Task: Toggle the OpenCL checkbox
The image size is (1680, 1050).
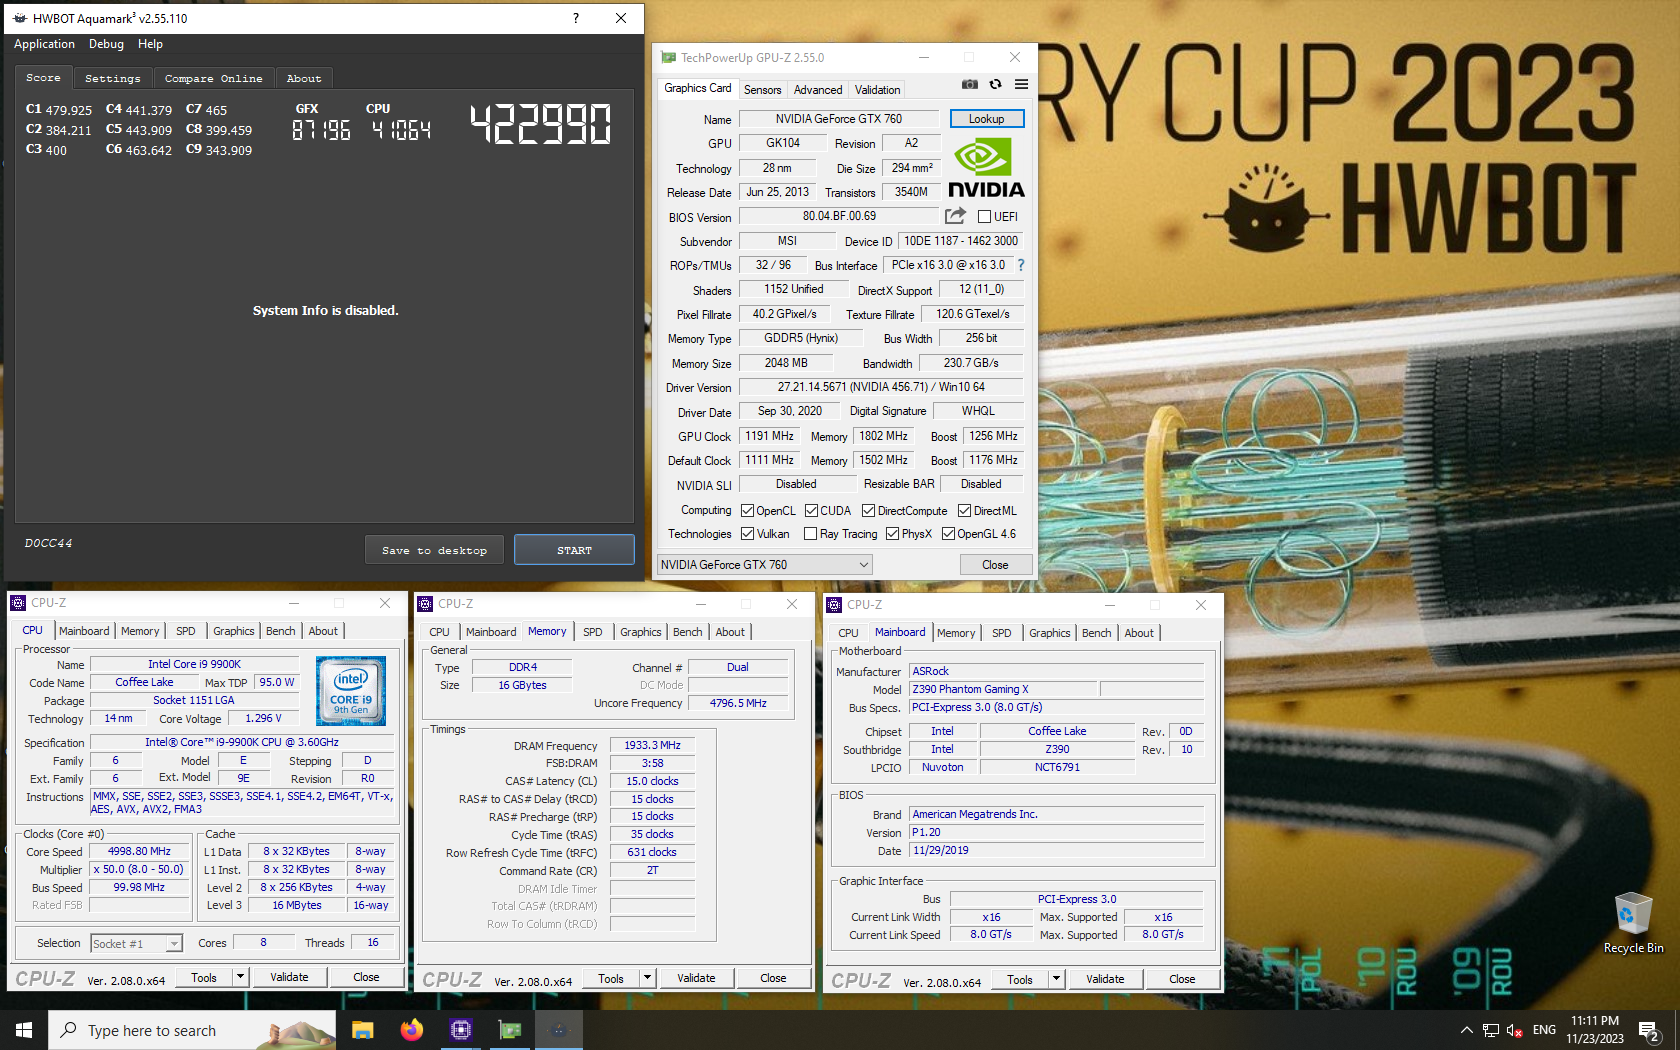Action: [x=747, y=510]
